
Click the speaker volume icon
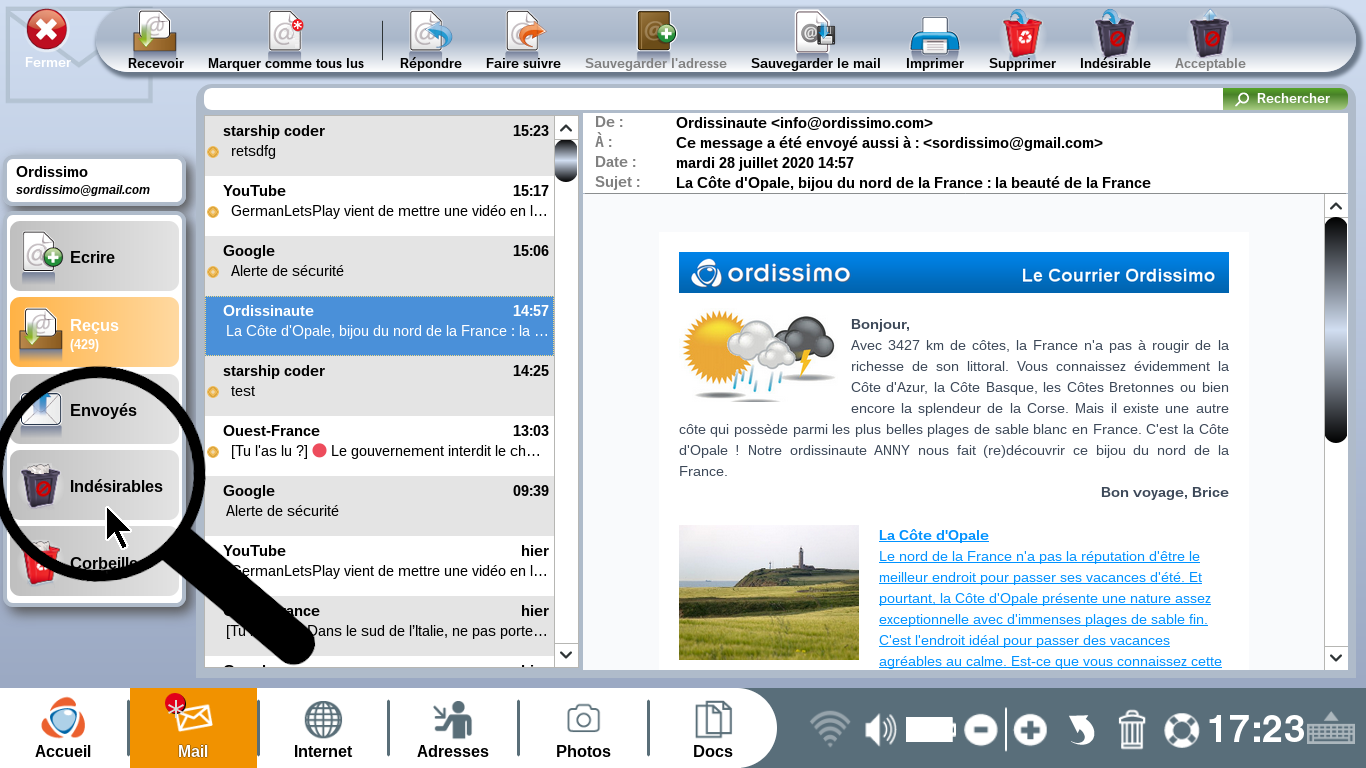pos(880,730)
